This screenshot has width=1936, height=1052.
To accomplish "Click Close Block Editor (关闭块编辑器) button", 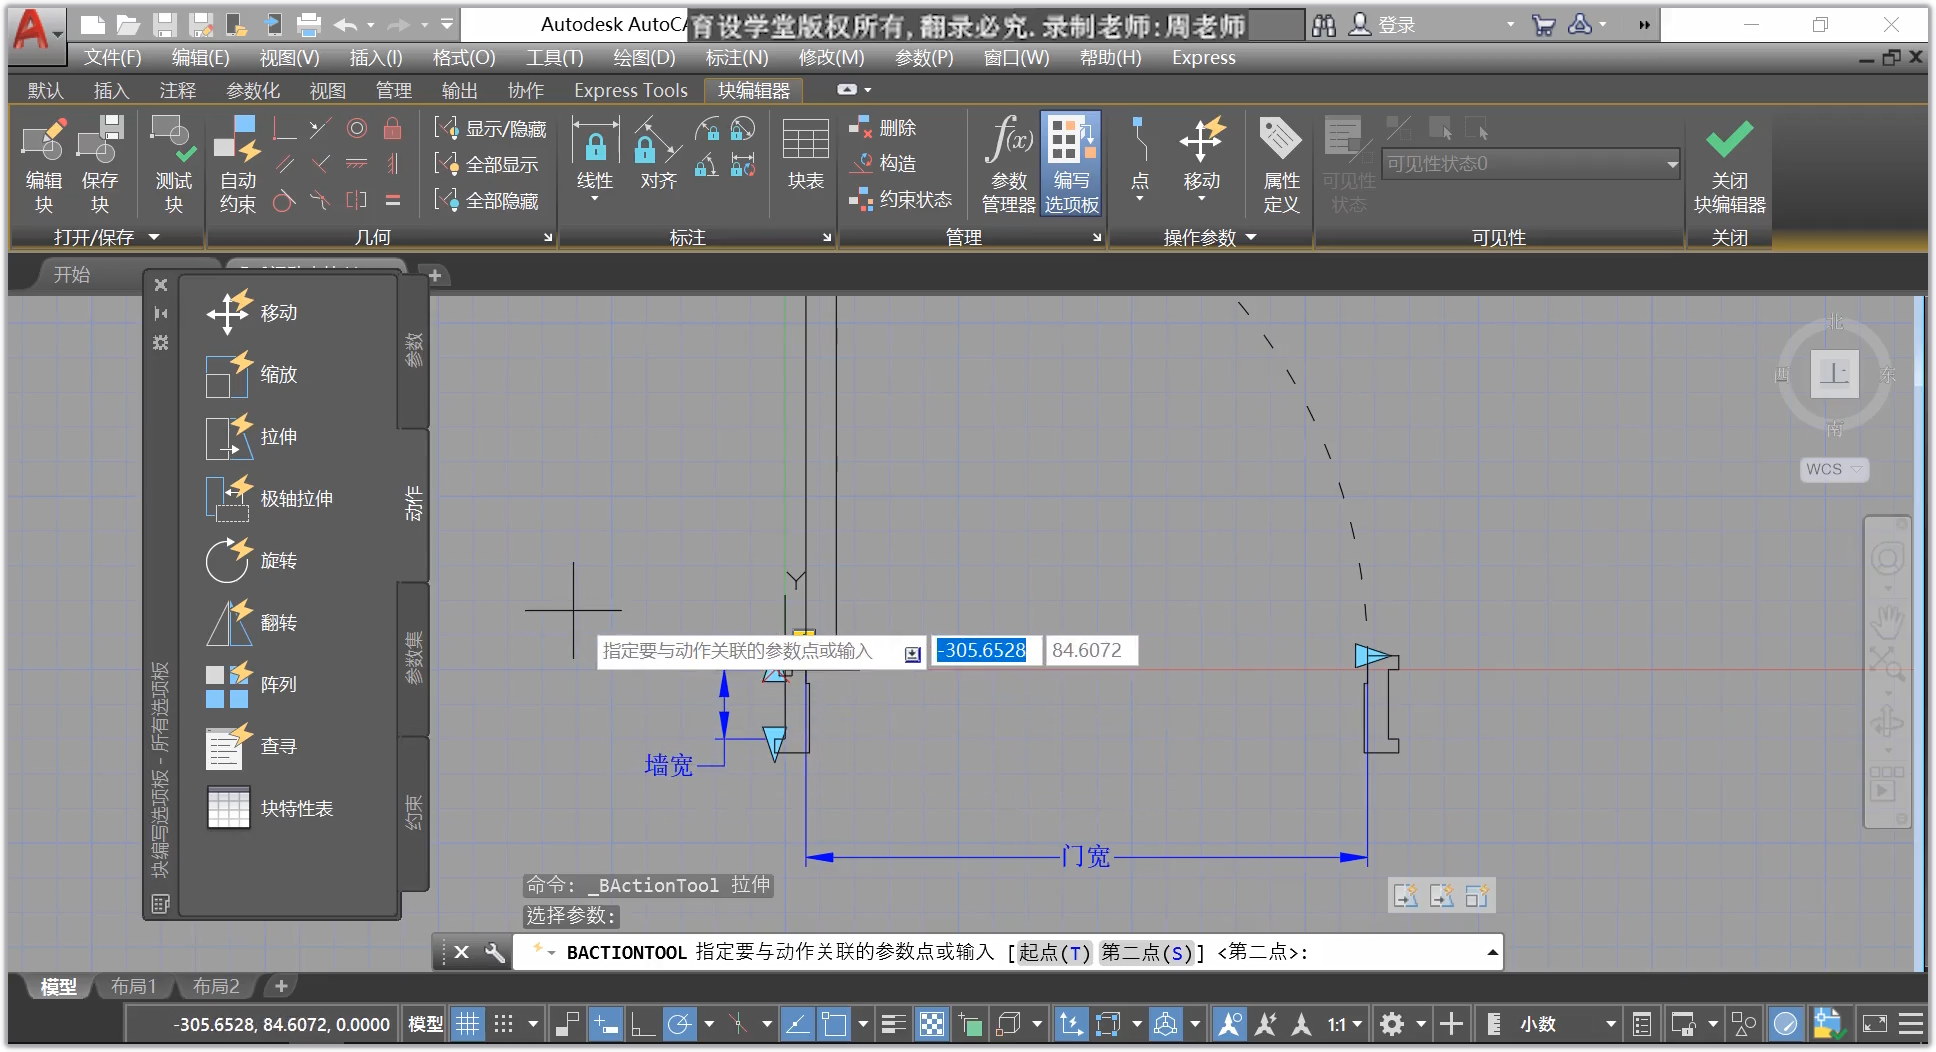I will pos(1729,164).
